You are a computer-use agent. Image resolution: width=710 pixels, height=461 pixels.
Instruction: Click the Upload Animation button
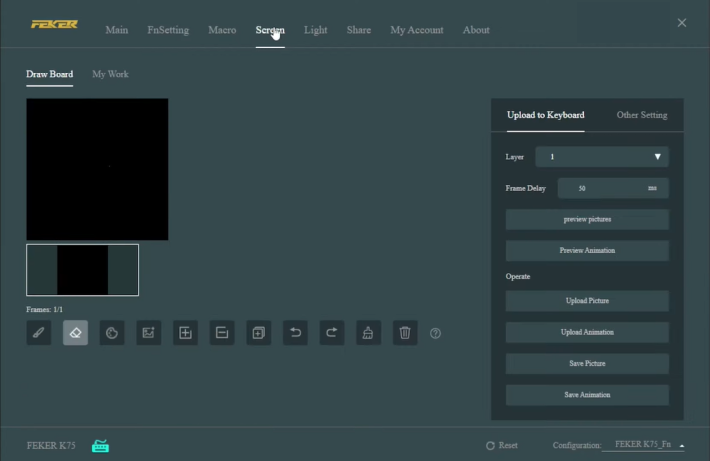click(x=587, y=332)
